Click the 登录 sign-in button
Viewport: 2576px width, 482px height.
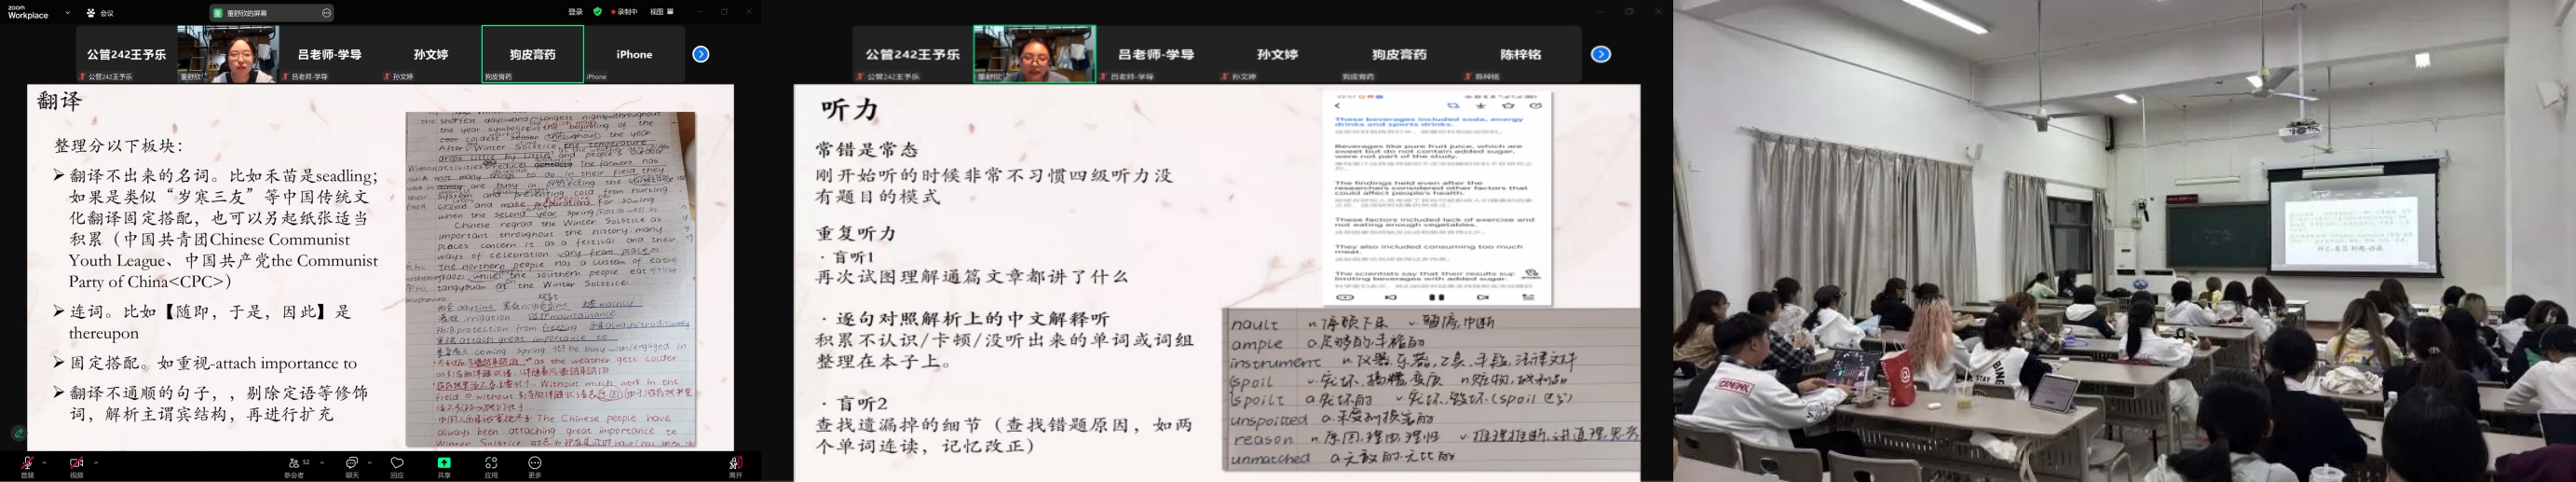[575, 12]
